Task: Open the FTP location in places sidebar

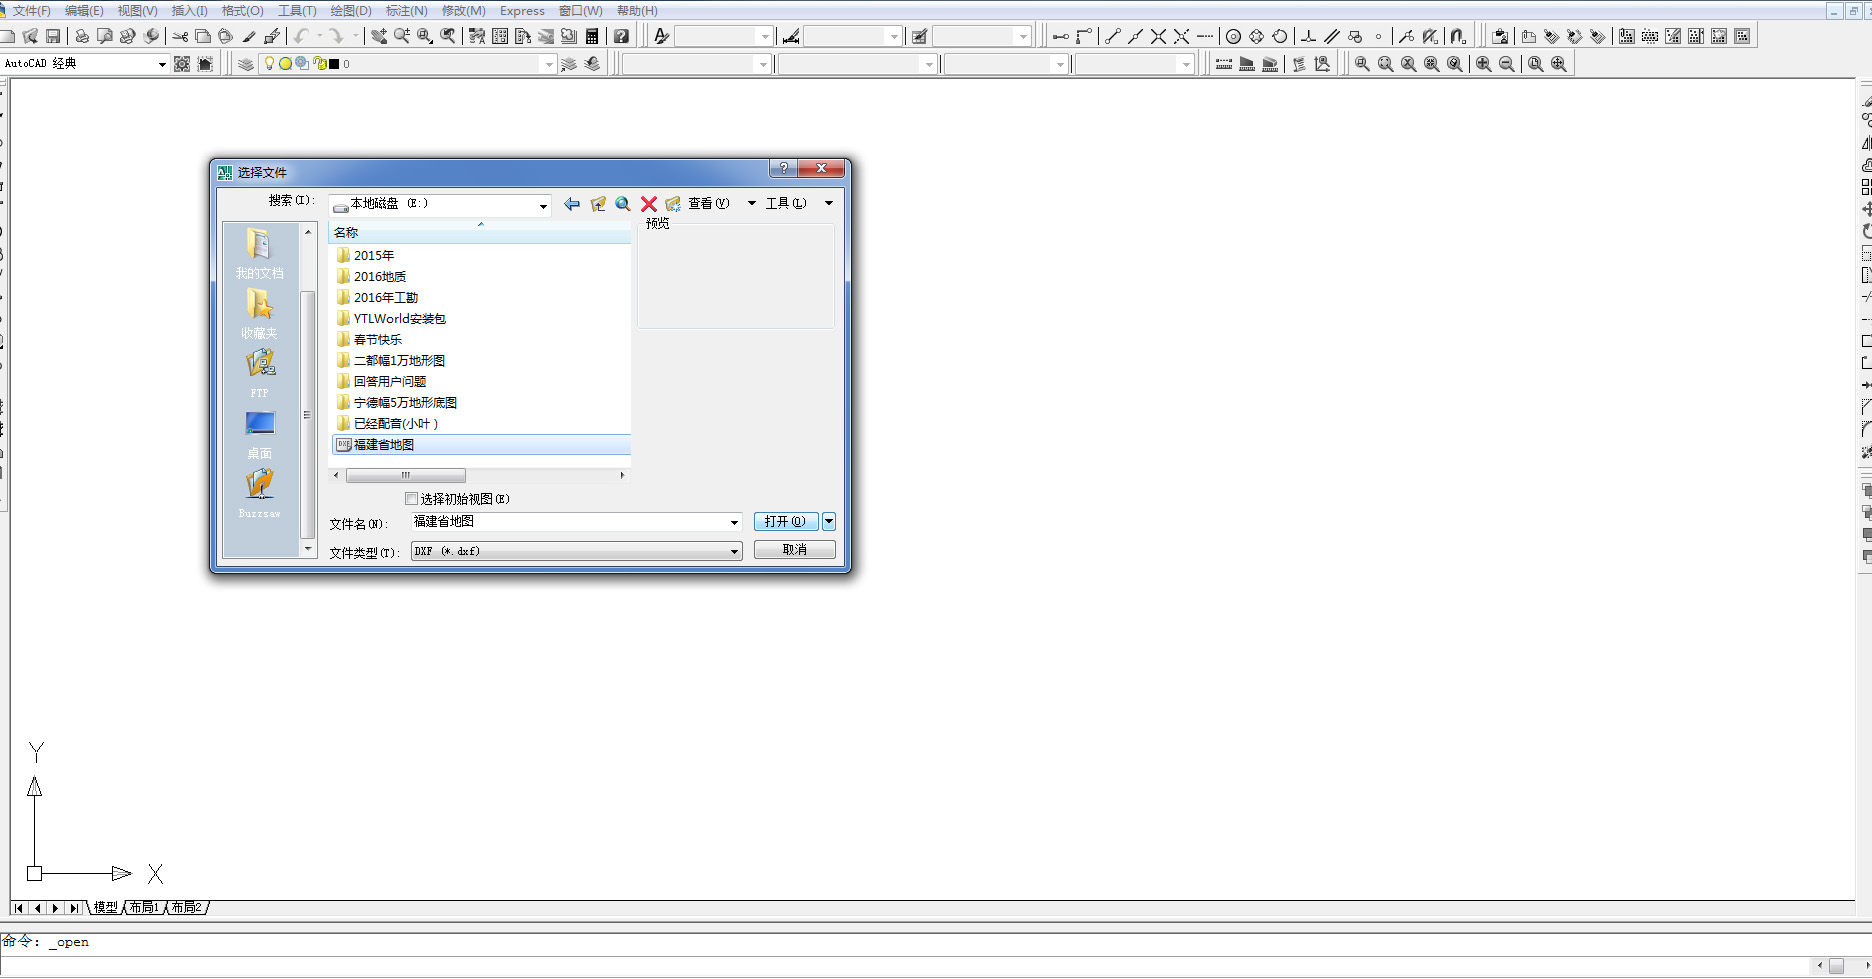Action: point(260,373)
